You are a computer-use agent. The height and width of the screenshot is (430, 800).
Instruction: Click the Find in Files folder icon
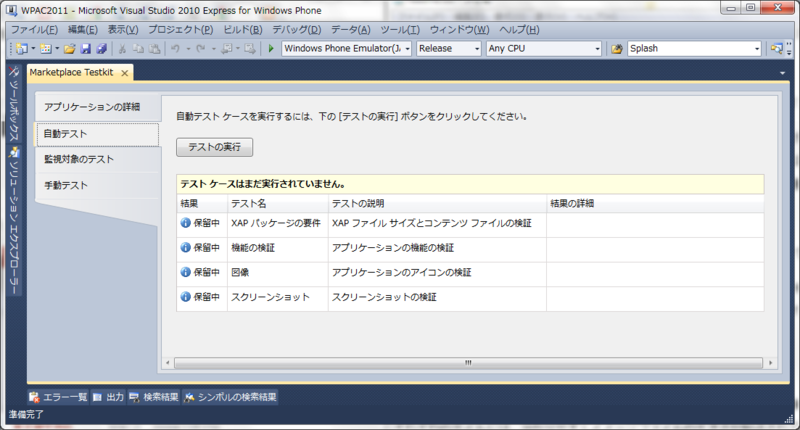(x=617, y=48)
